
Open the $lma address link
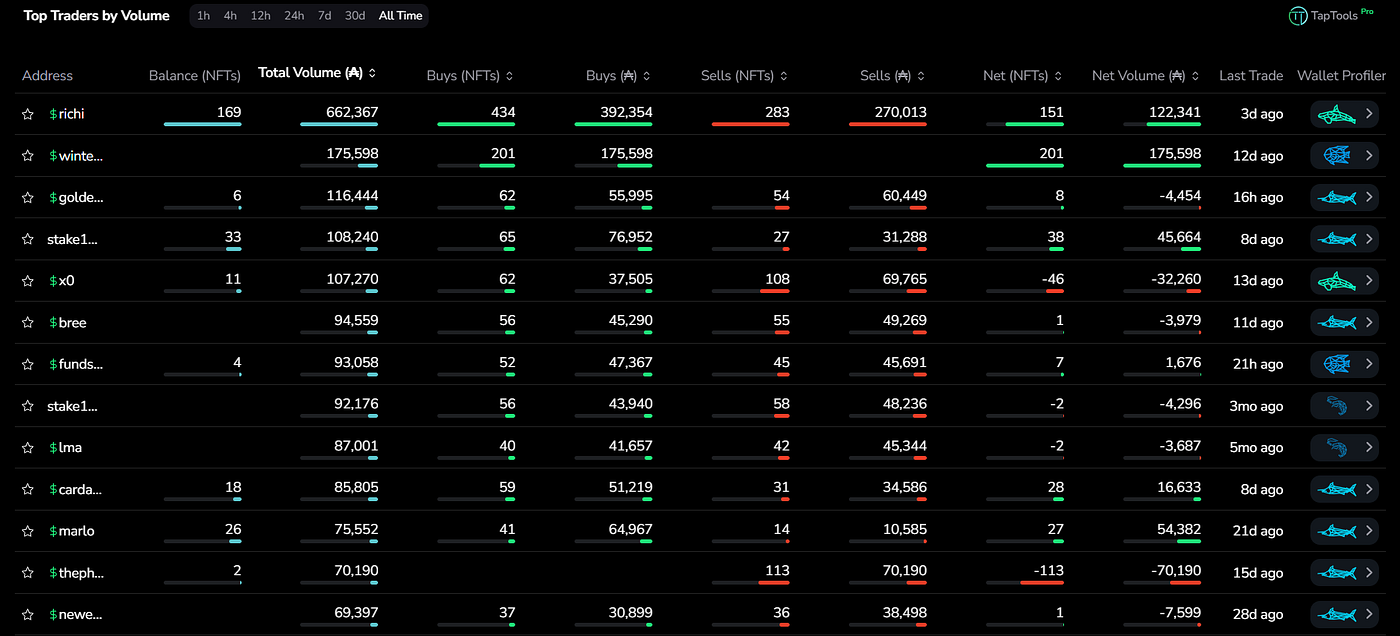[x=66, y=448]
